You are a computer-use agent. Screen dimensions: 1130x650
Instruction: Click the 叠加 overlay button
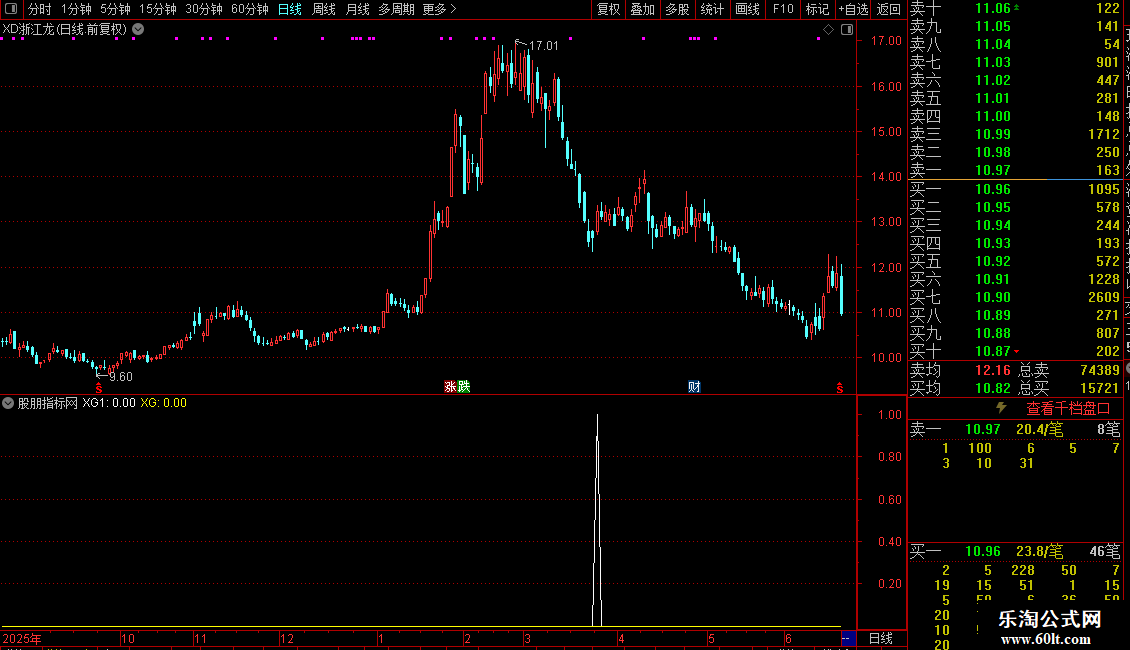coord(642,9)
